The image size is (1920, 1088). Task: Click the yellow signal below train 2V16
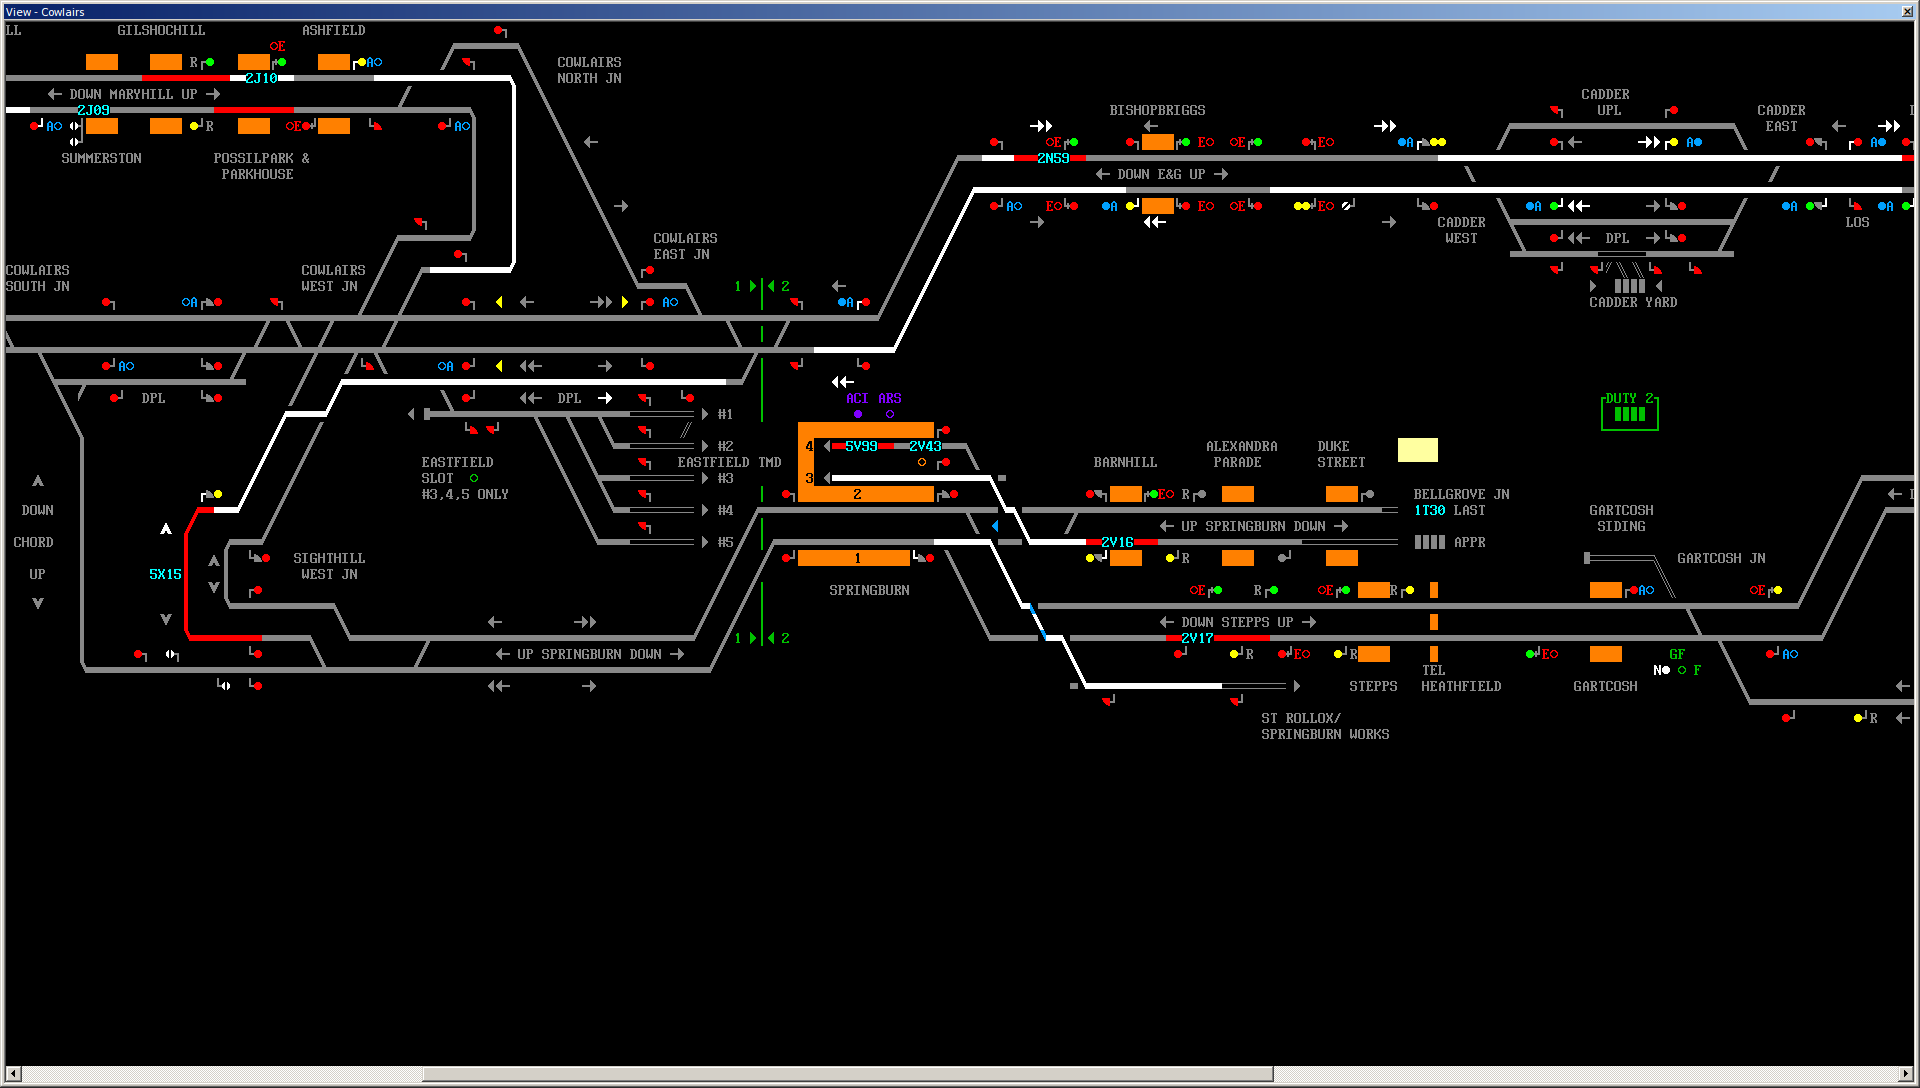(x=1090, y=558)
